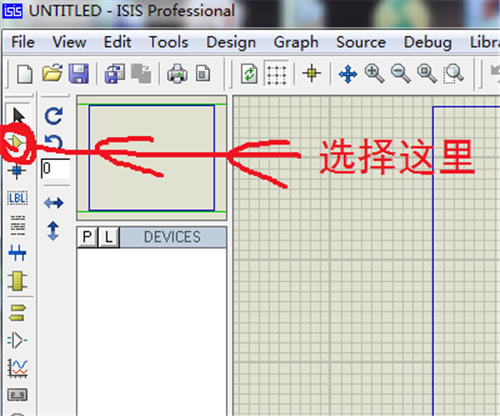Open the View menu

[x=69, y=42]
